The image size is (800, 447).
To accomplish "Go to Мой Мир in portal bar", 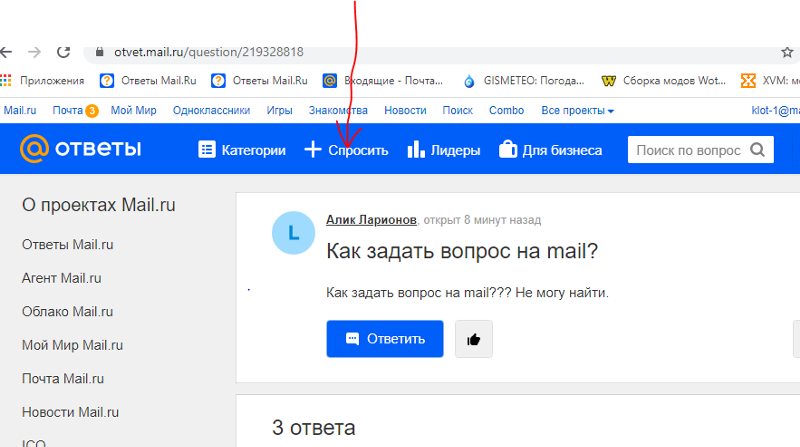I will tap(134, 110).
